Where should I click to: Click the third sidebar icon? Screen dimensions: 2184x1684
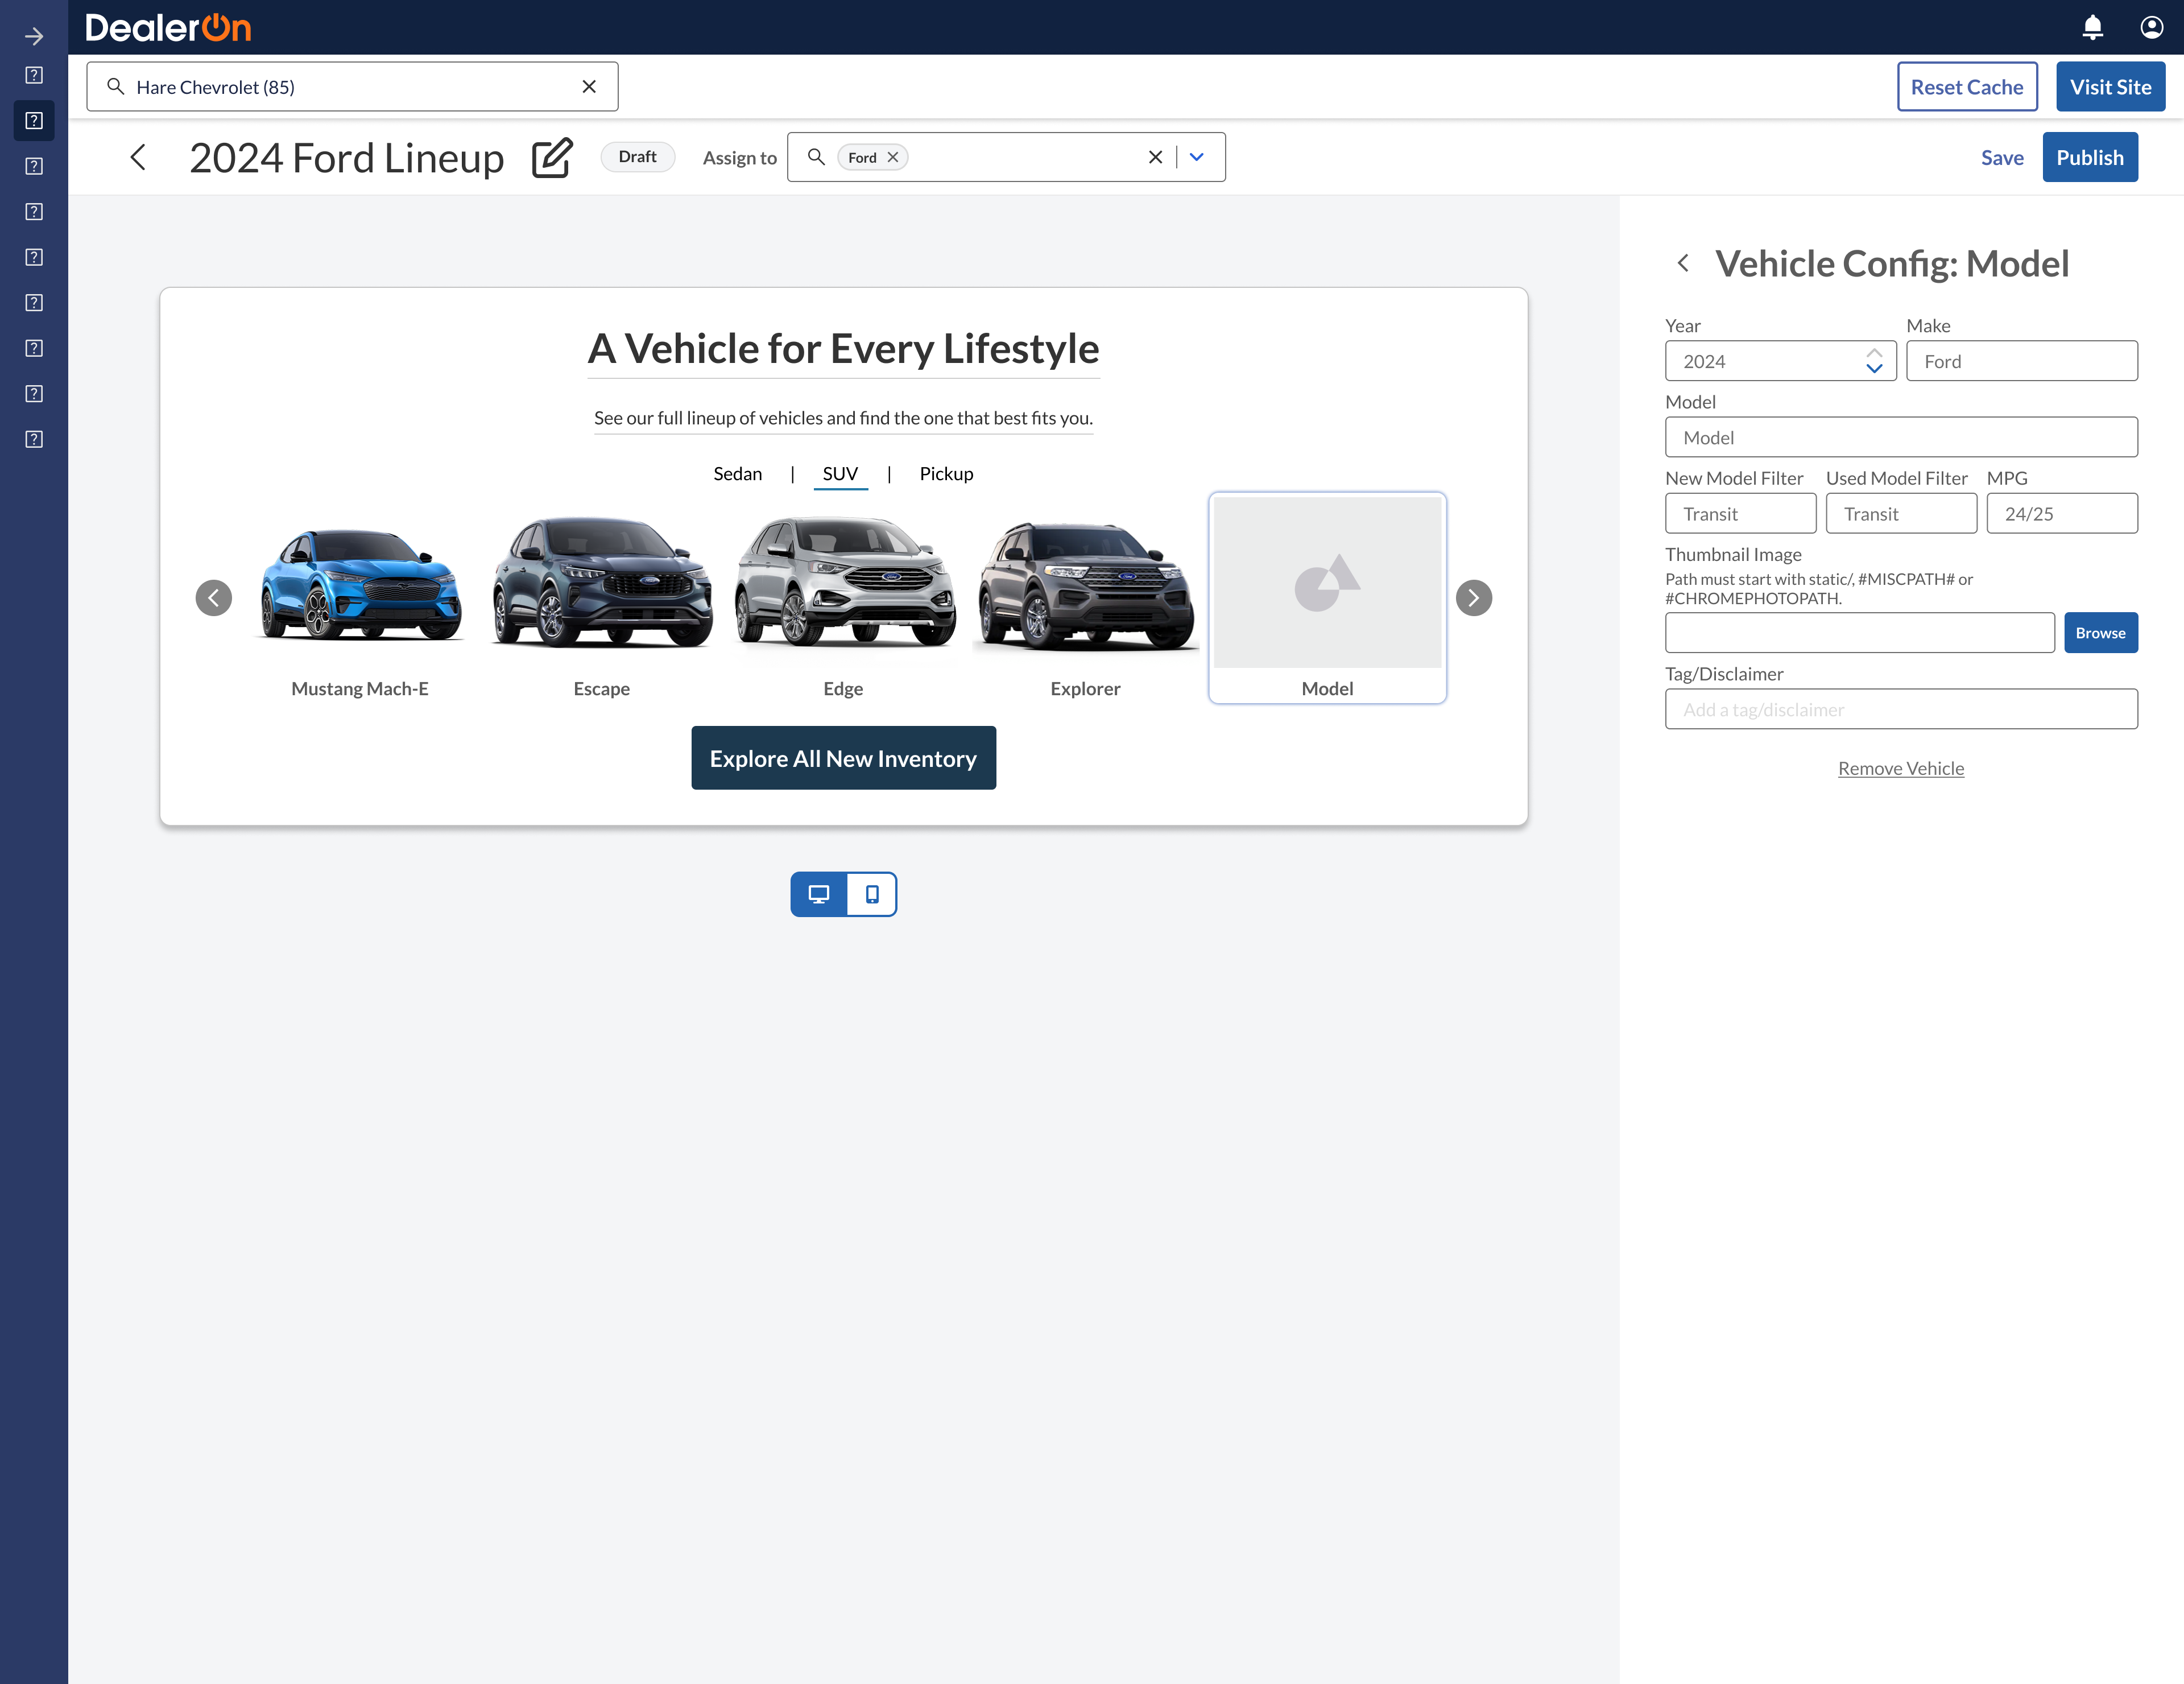(34, 166)
